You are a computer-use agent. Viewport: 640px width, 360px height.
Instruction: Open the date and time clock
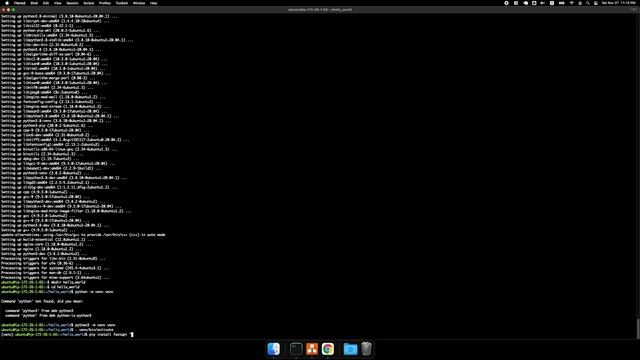point(618,3)
